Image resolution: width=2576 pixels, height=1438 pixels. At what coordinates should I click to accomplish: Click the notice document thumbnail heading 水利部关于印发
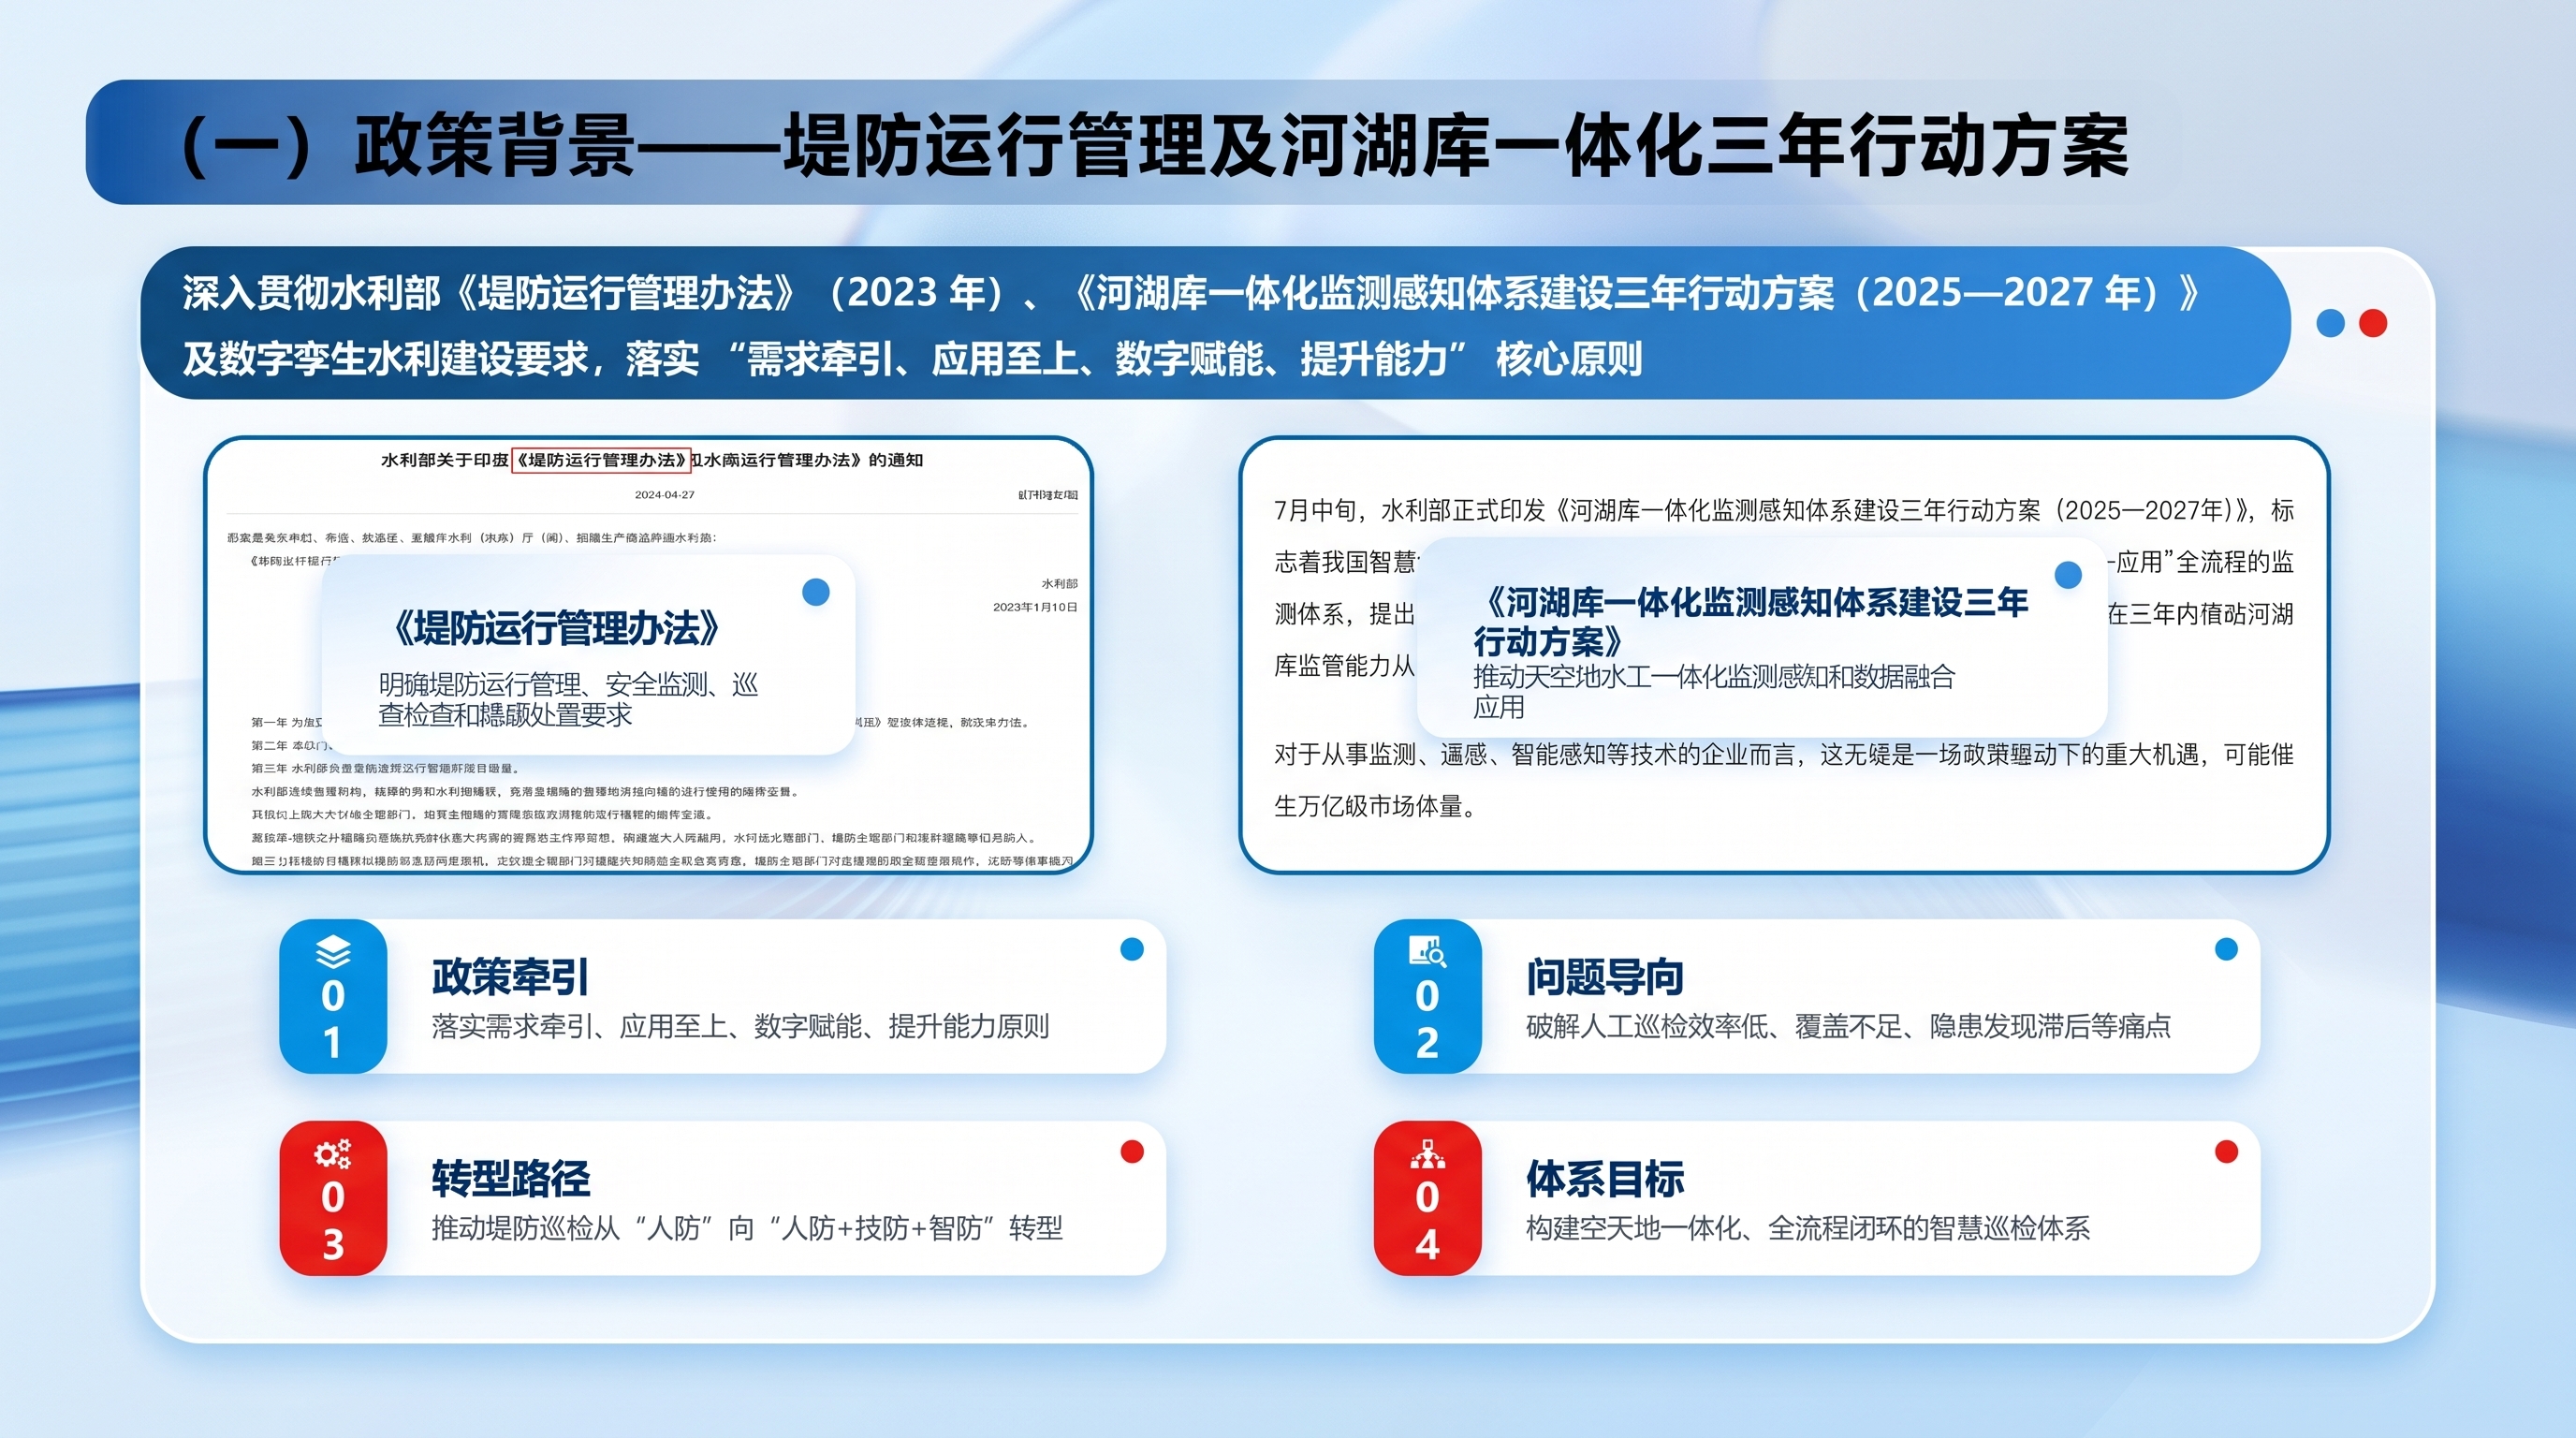point(652,460)
